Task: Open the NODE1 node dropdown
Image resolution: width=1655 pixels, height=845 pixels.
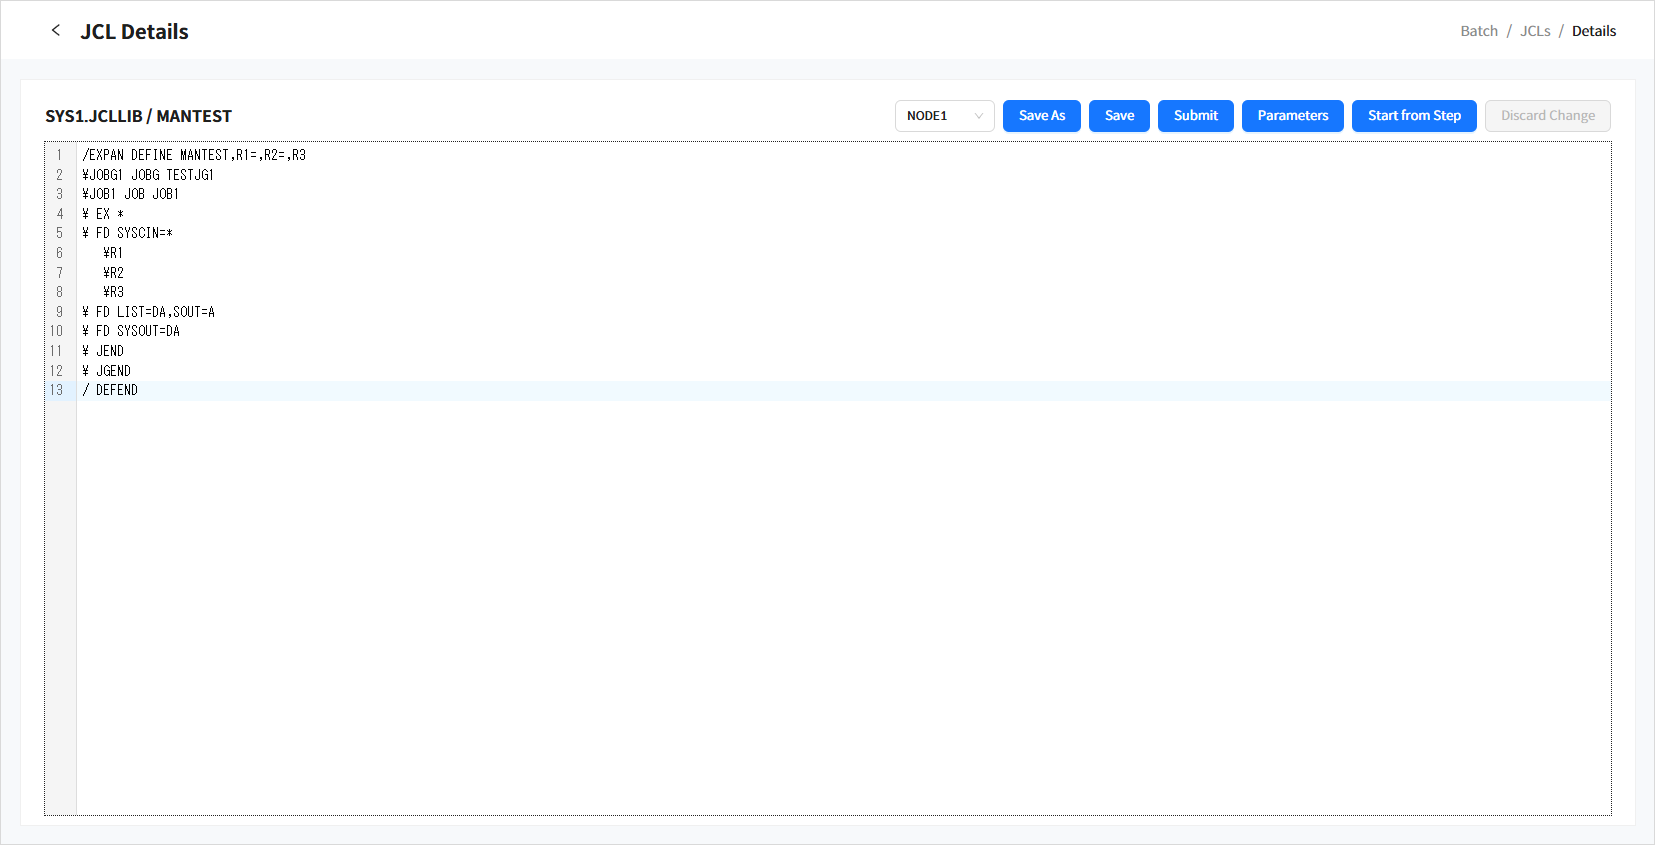Action: (944, 116)
